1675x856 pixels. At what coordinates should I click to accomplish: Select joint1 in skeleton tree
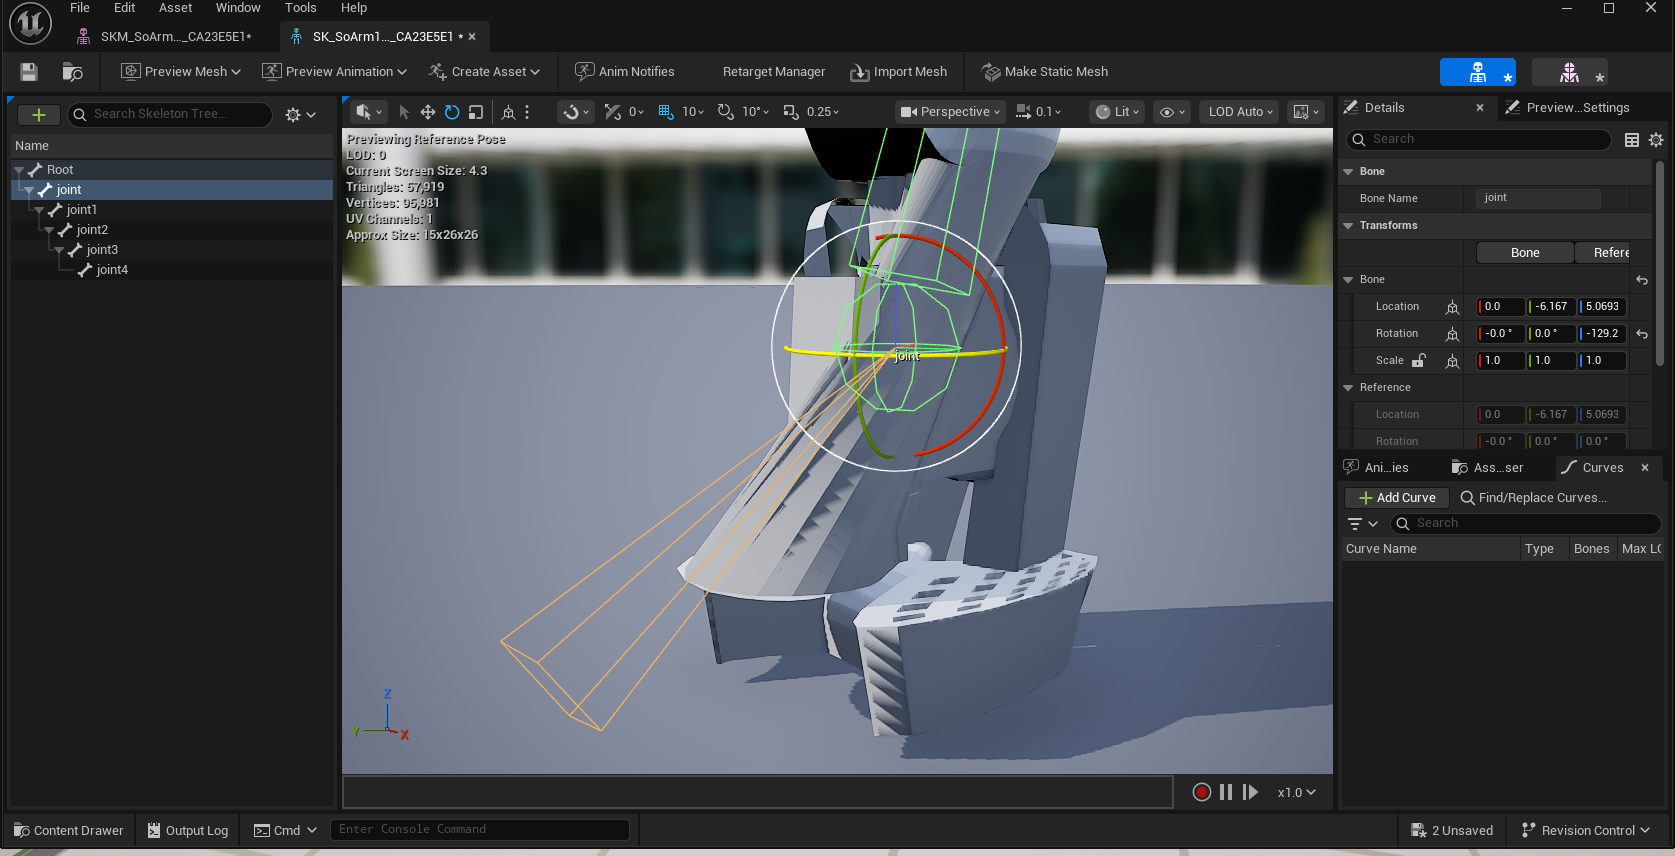click(x=81, y=210)
